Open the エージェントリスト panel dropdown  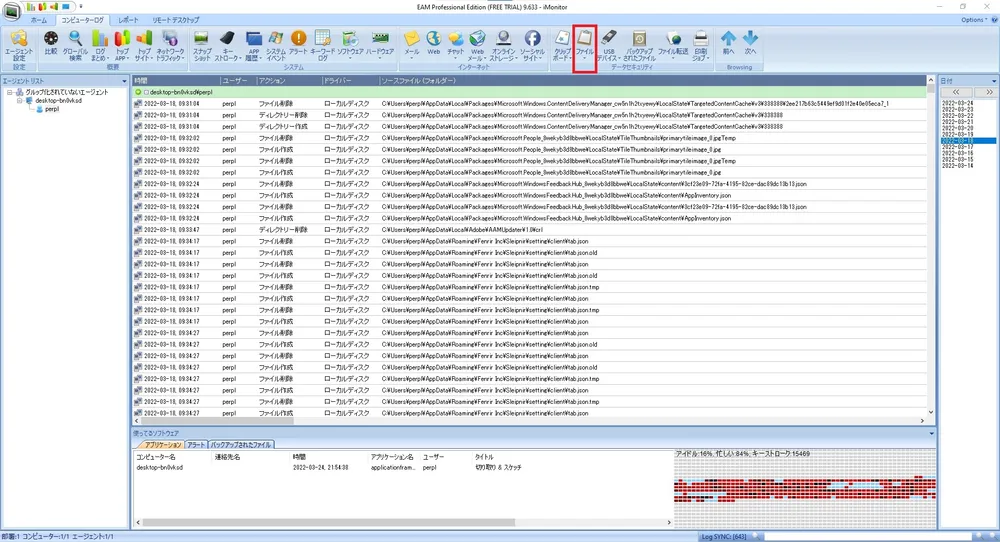(124, 81)
